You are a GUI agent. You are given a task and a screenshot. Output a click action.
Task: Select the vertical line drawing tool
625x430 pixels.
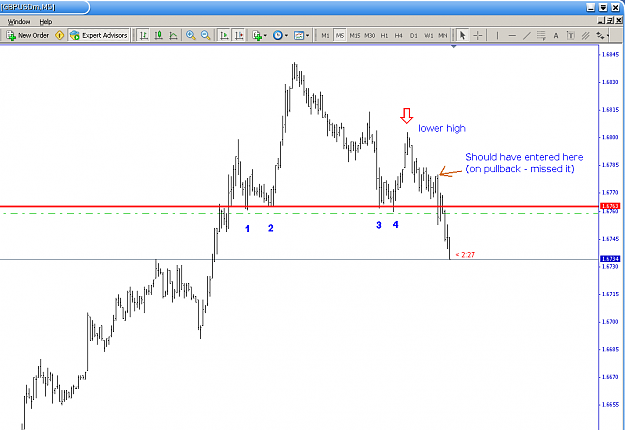497,35
